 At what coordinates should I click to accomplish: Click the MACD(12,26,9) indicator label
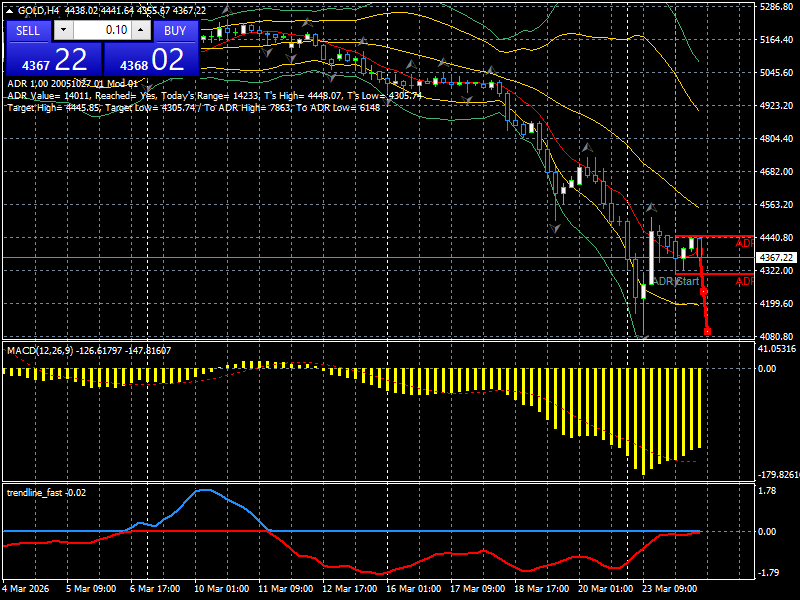[x=89, y=351]
